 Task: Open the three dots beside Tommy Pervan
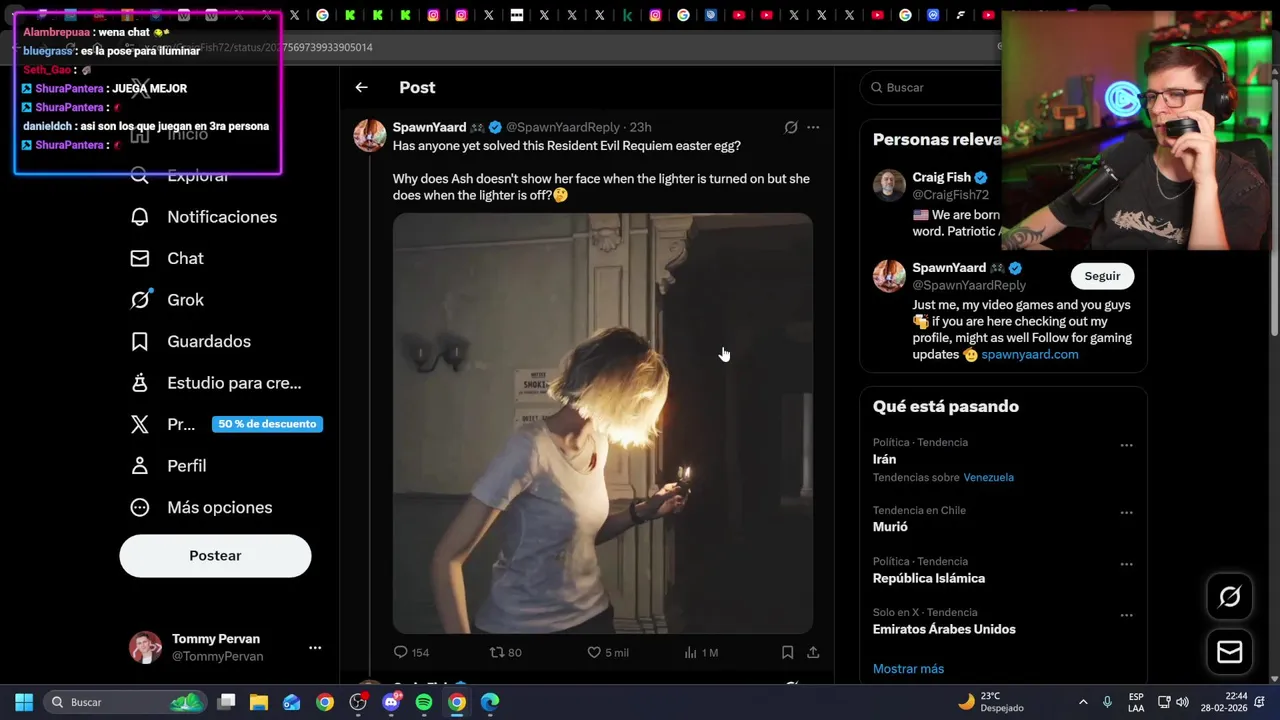pyautogui.click(x=315, y=648)
